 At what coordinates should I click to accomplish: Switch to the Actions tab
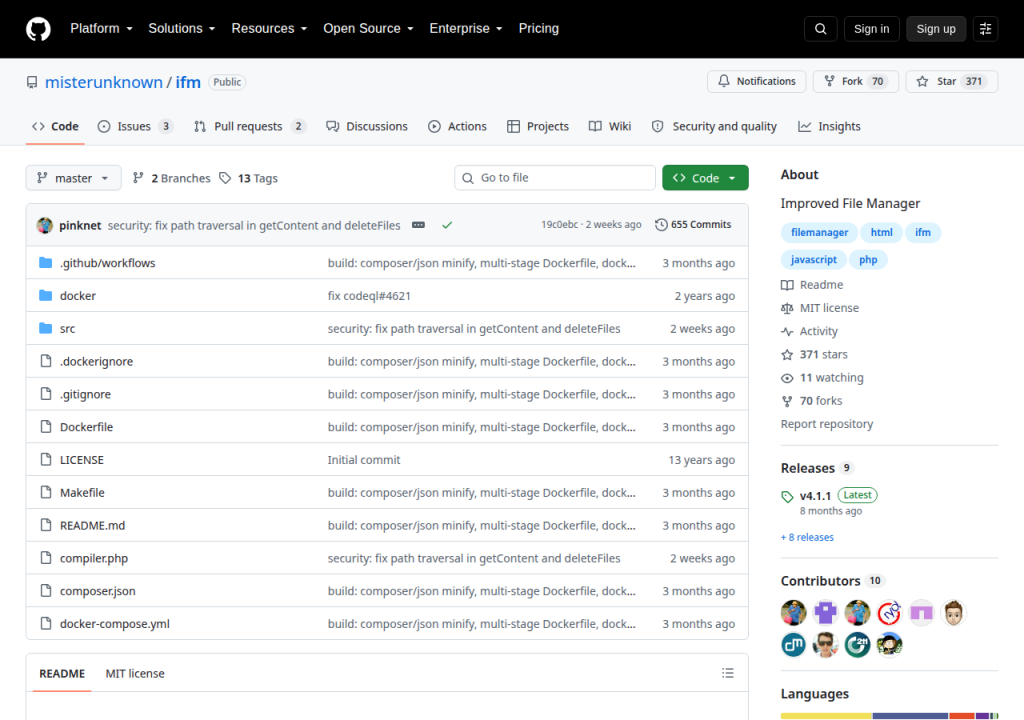coord(457,127)
